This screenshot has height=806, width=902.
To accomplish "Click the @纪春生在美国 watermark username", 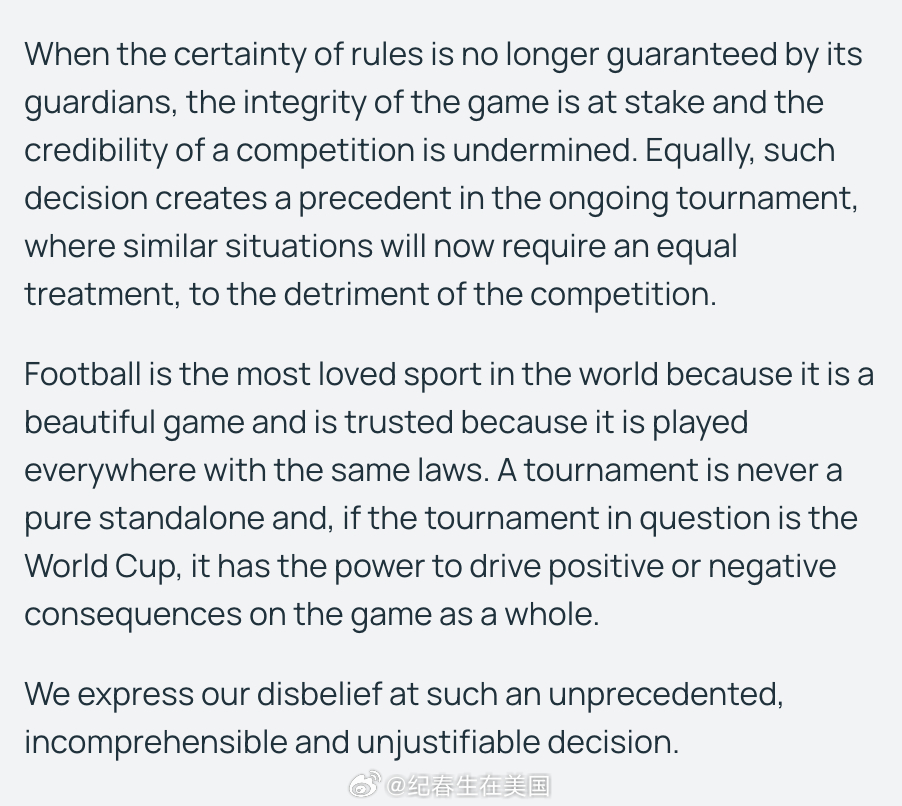I will pos(468,786).
